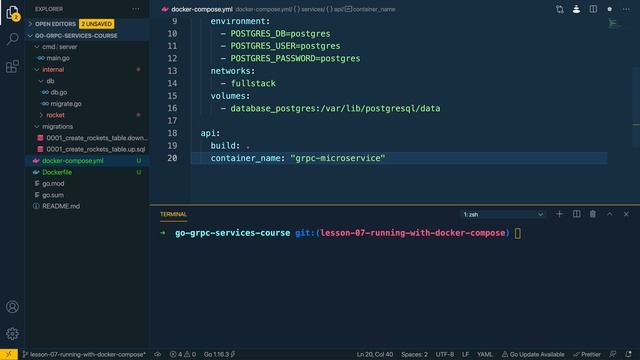The image size is (640, 360).
Task: Change indentation via Spaces: 2
Action: point(414,354)
